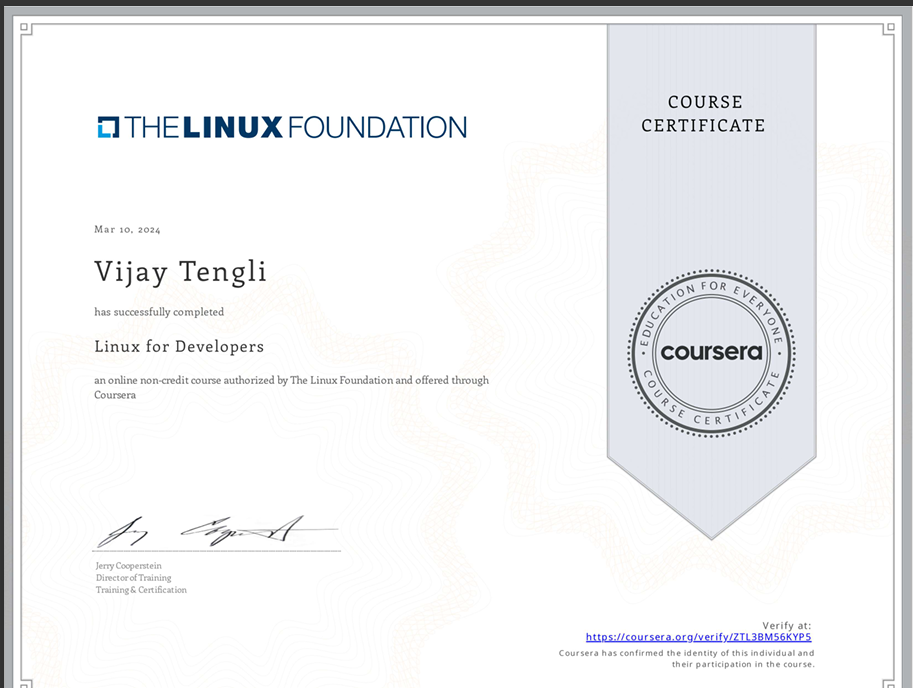The height and width of the screenshot is (688, 913).
Task: Click the top-left corner ornament of certificate
Action: pyautogui.click(x=27, y=28)
